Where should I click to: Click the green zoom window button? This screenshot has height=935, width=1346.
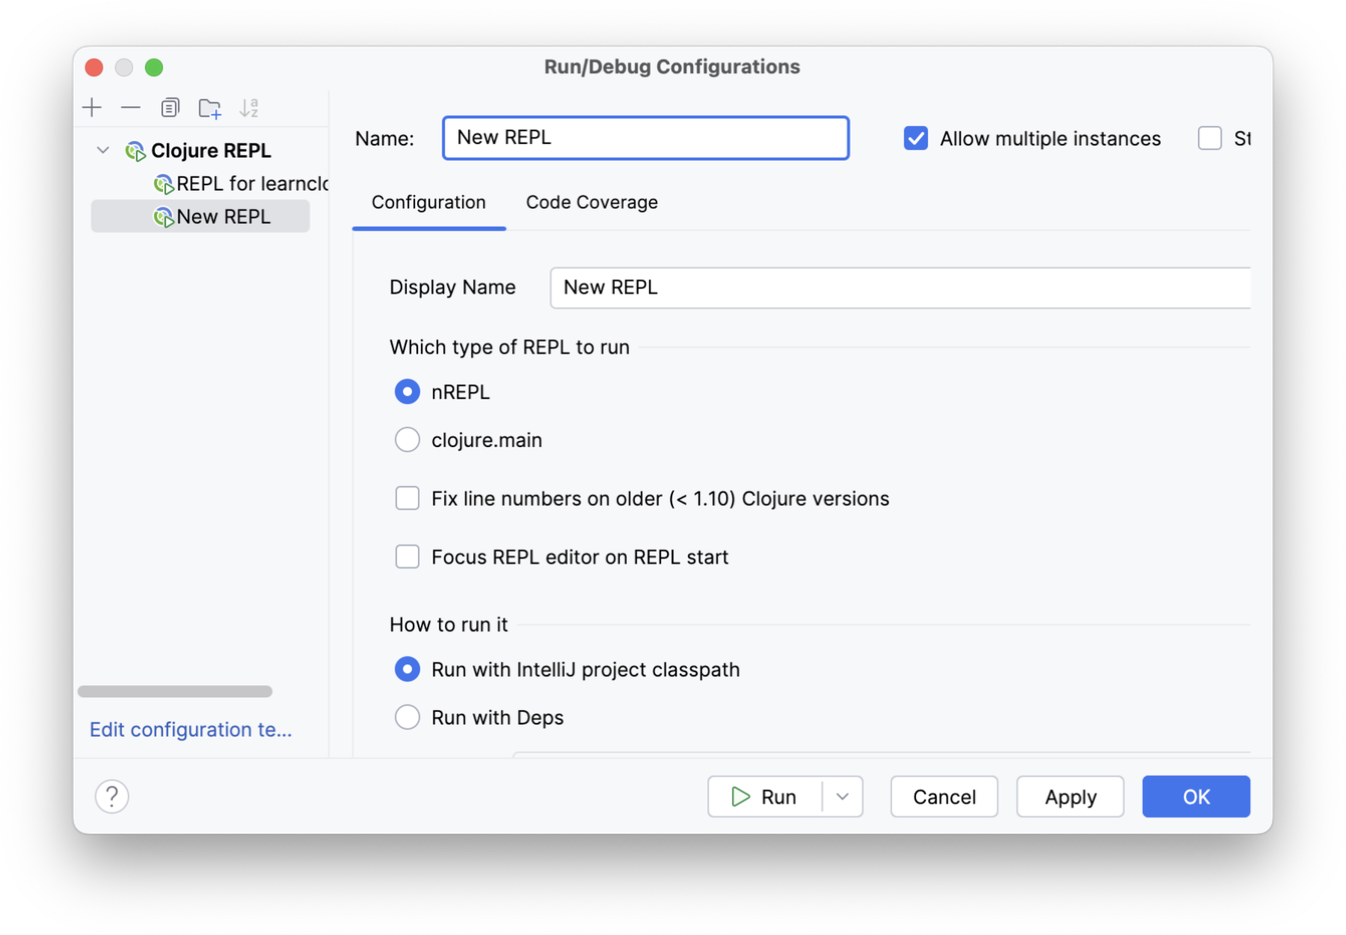[x=154, y=67]
